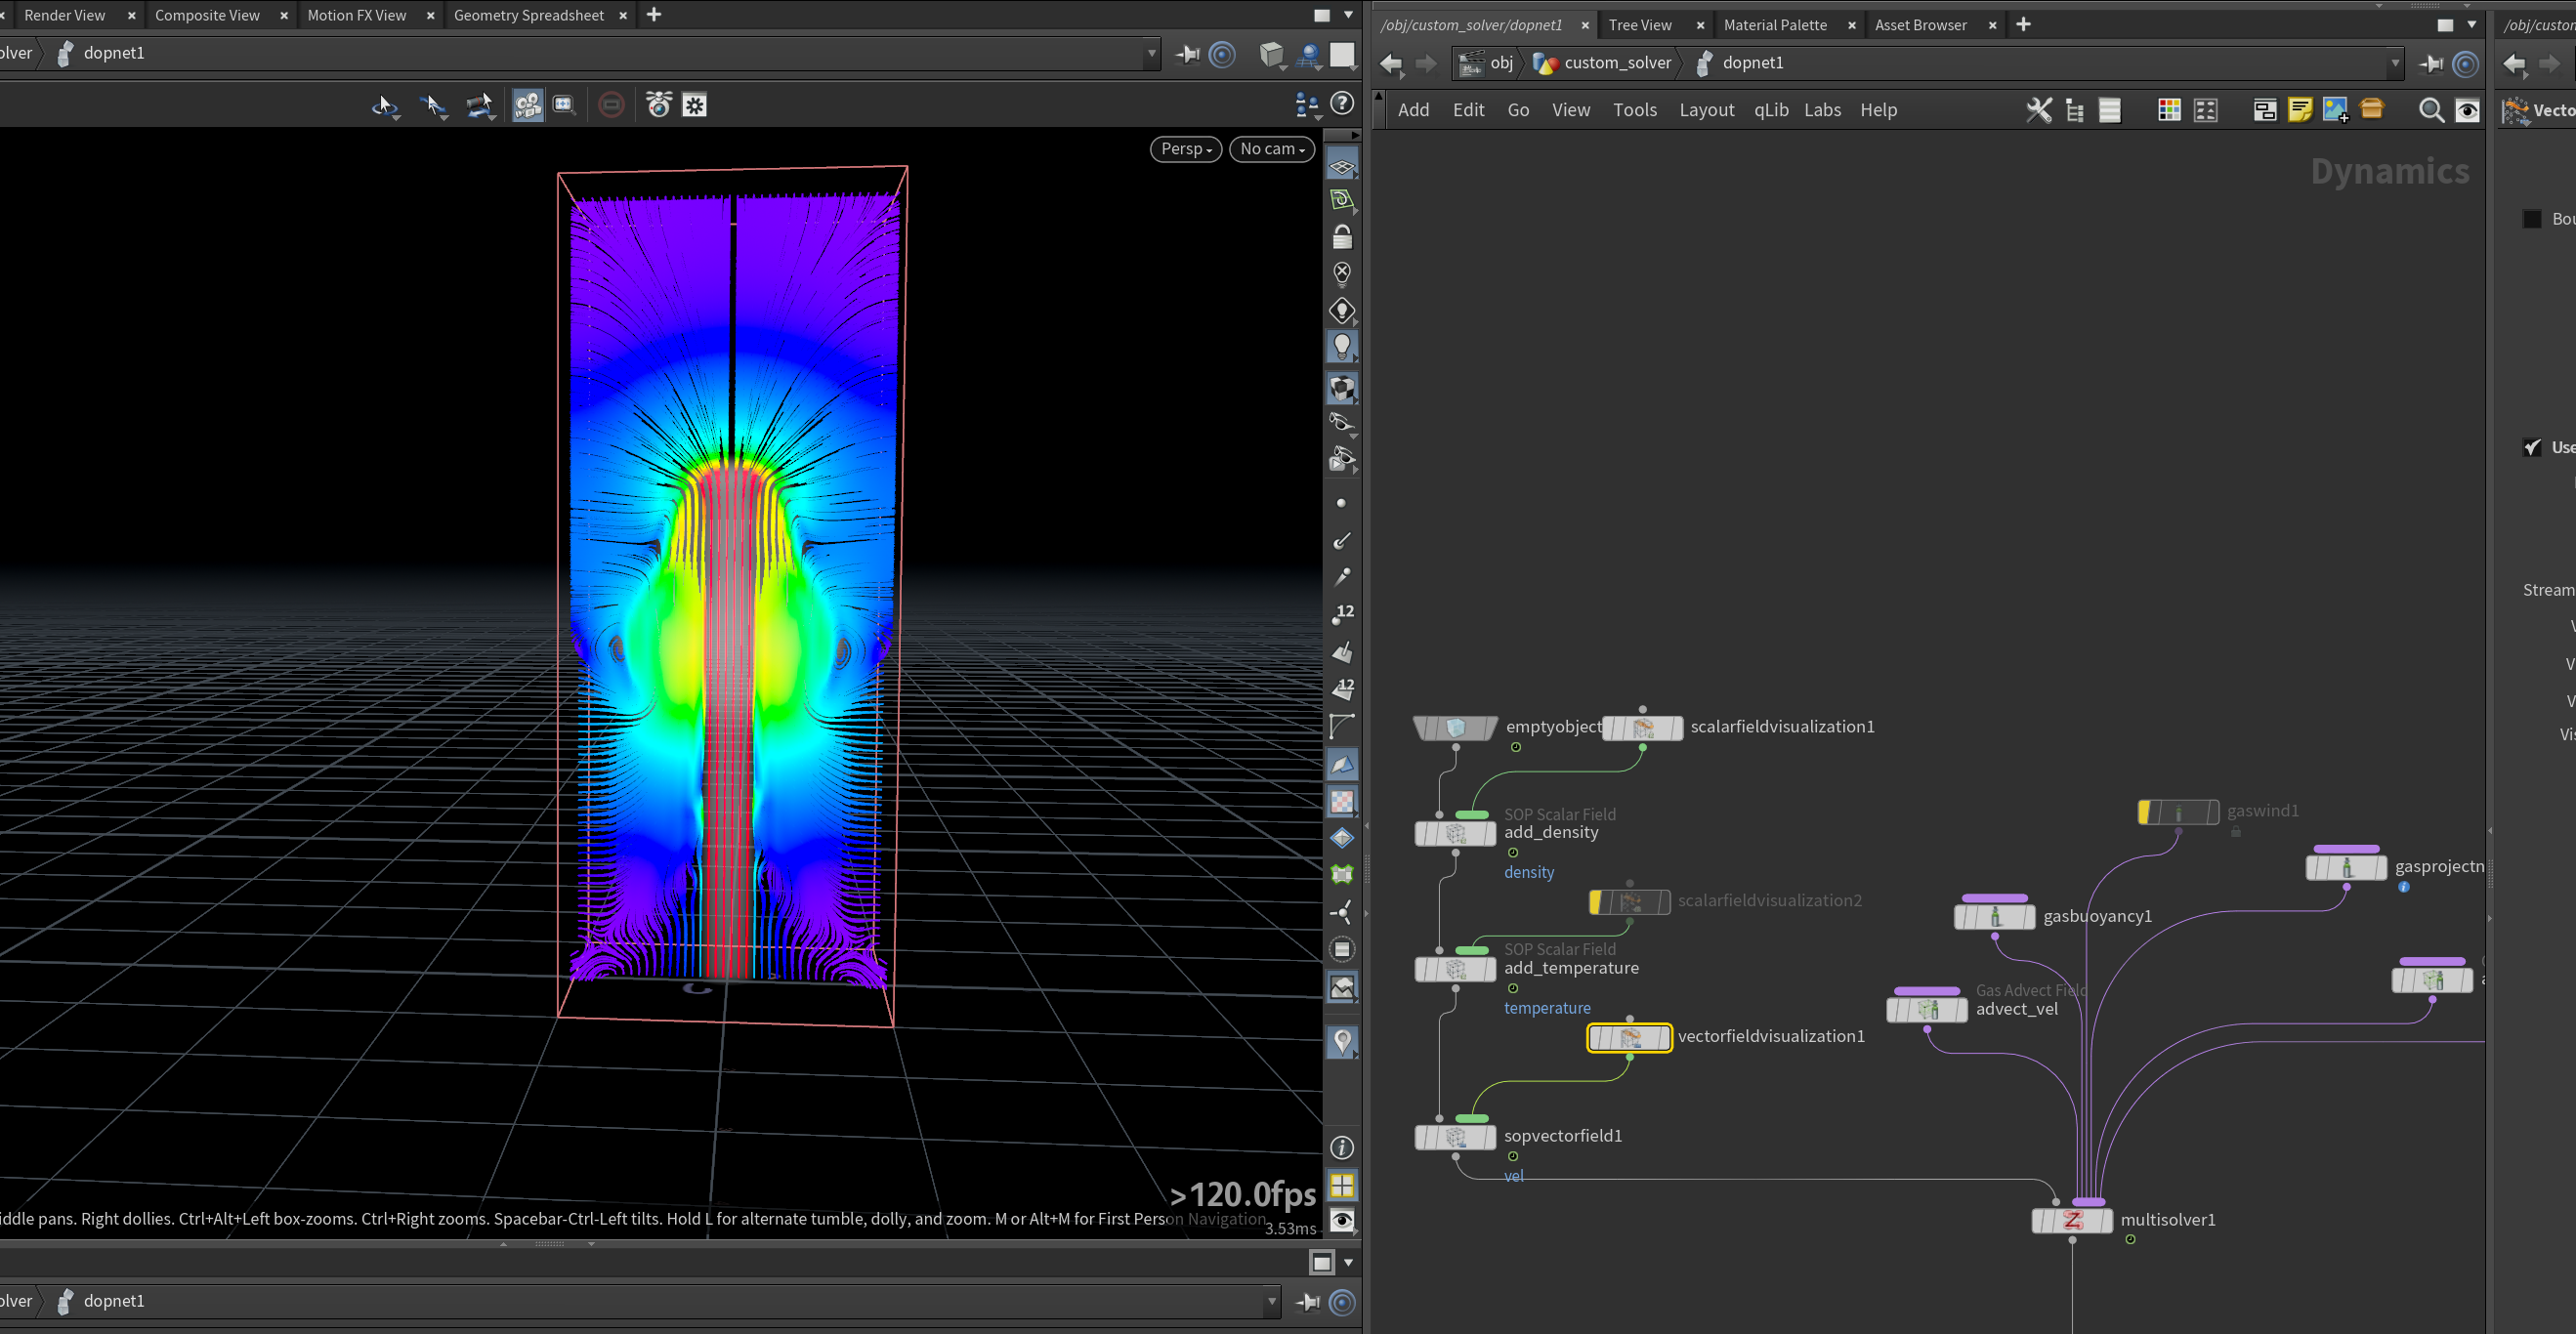Open the No cam camera dropdown

(x=1271, y=149)
